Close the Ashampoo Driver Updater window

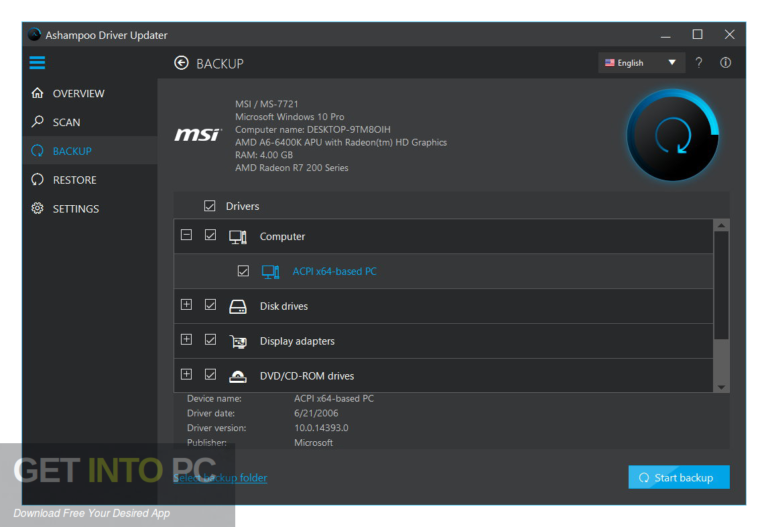(729, 34)
